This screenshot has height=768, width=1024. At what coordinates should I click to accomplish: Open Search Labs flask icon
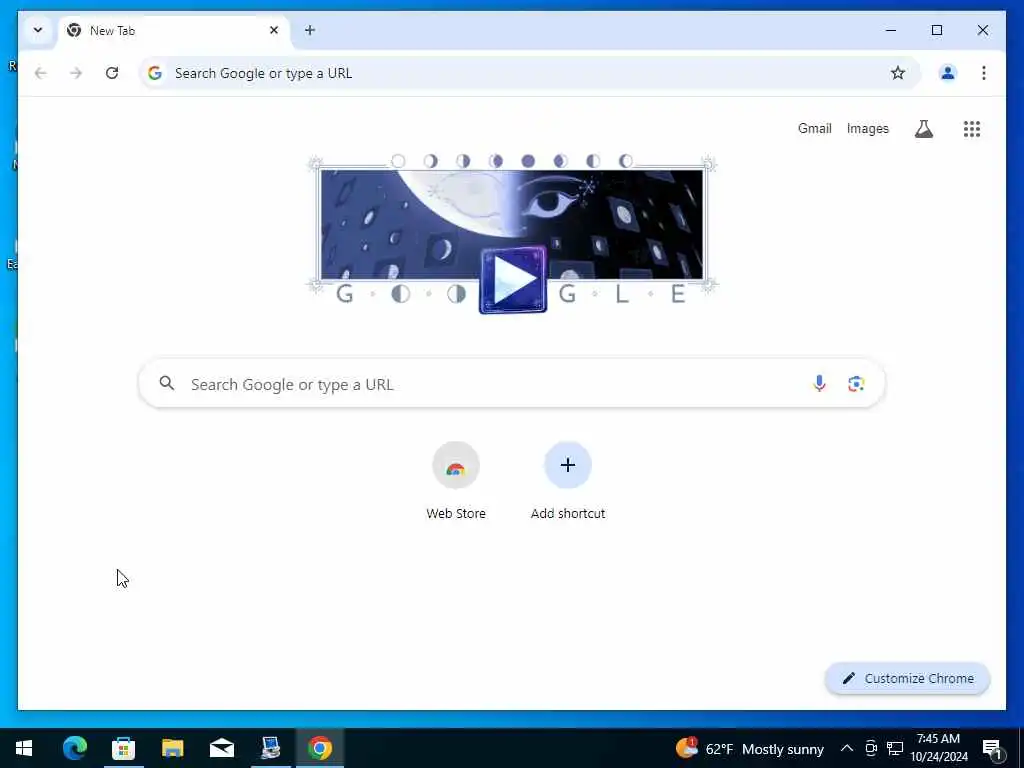pyautogui.click(x=923, y=129)
